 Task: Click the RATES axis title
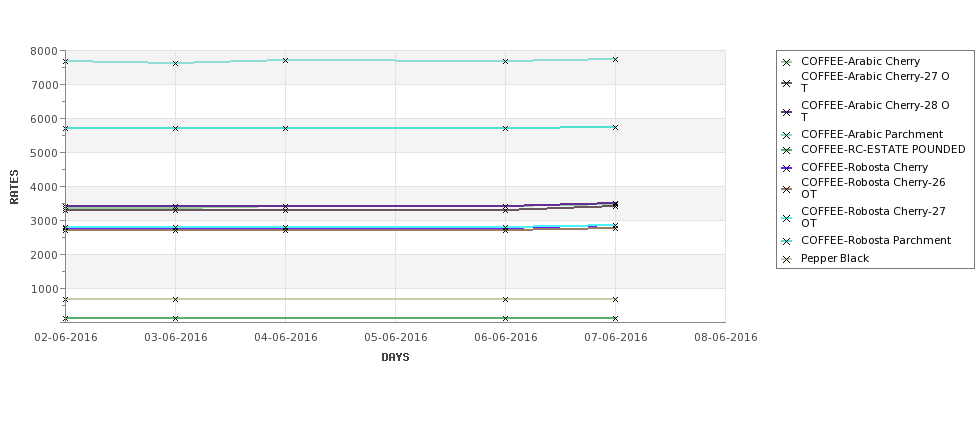pos(14,187)
